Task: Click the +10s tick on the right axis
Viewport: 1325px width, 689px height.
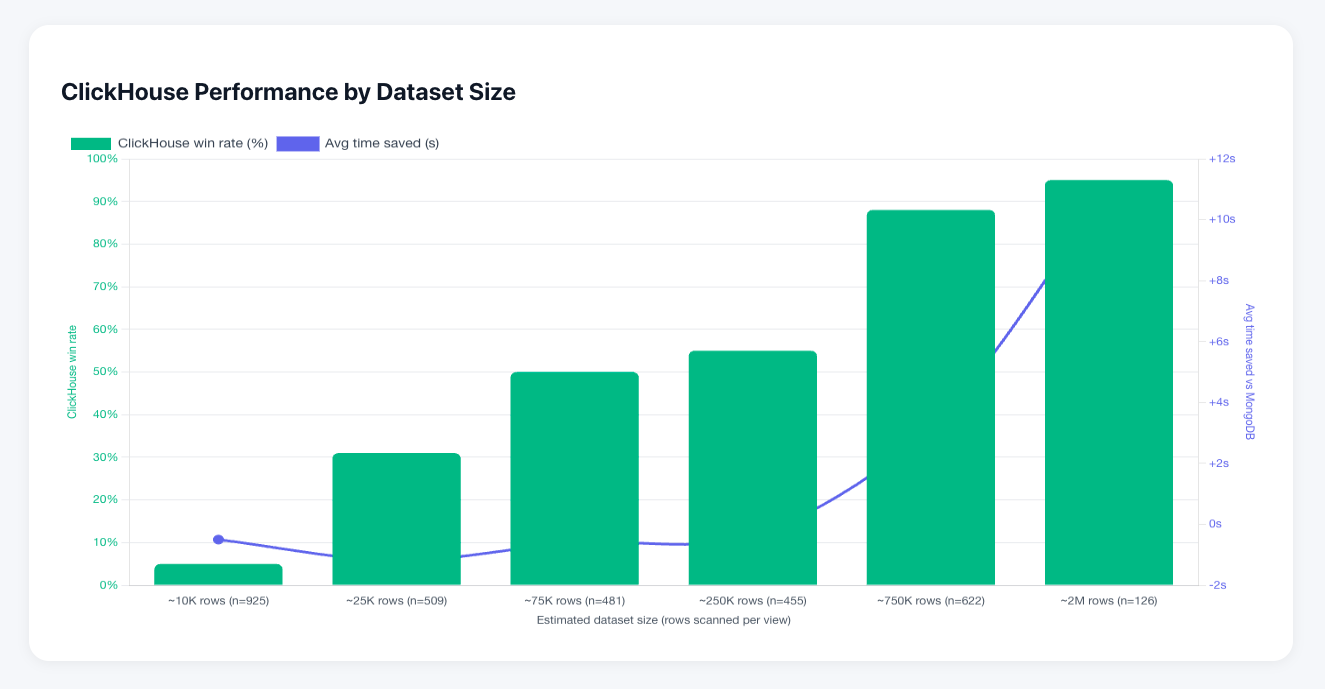Action: [x=1222, y=219]
